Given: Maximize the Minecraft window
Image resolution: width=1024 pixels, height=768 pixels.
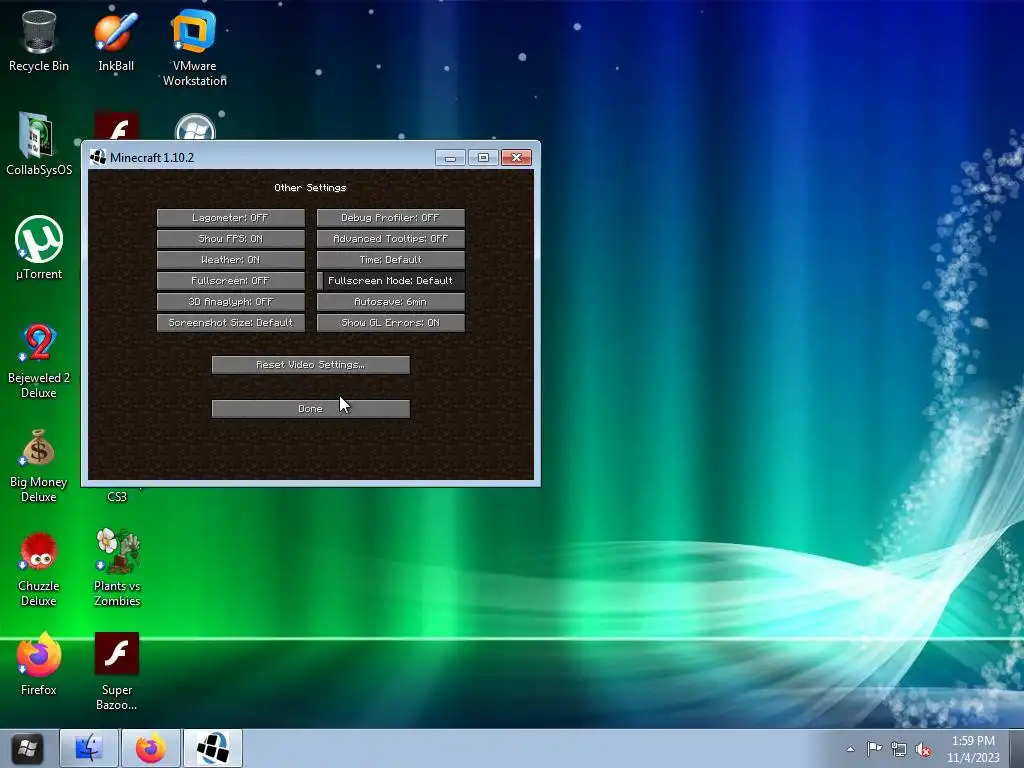Looking at the screenshot, I should click(x=483, y=157).
